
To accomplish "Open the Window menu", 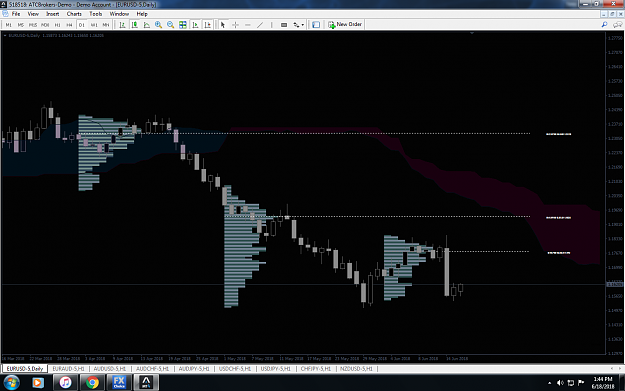I will pos(119,14).
